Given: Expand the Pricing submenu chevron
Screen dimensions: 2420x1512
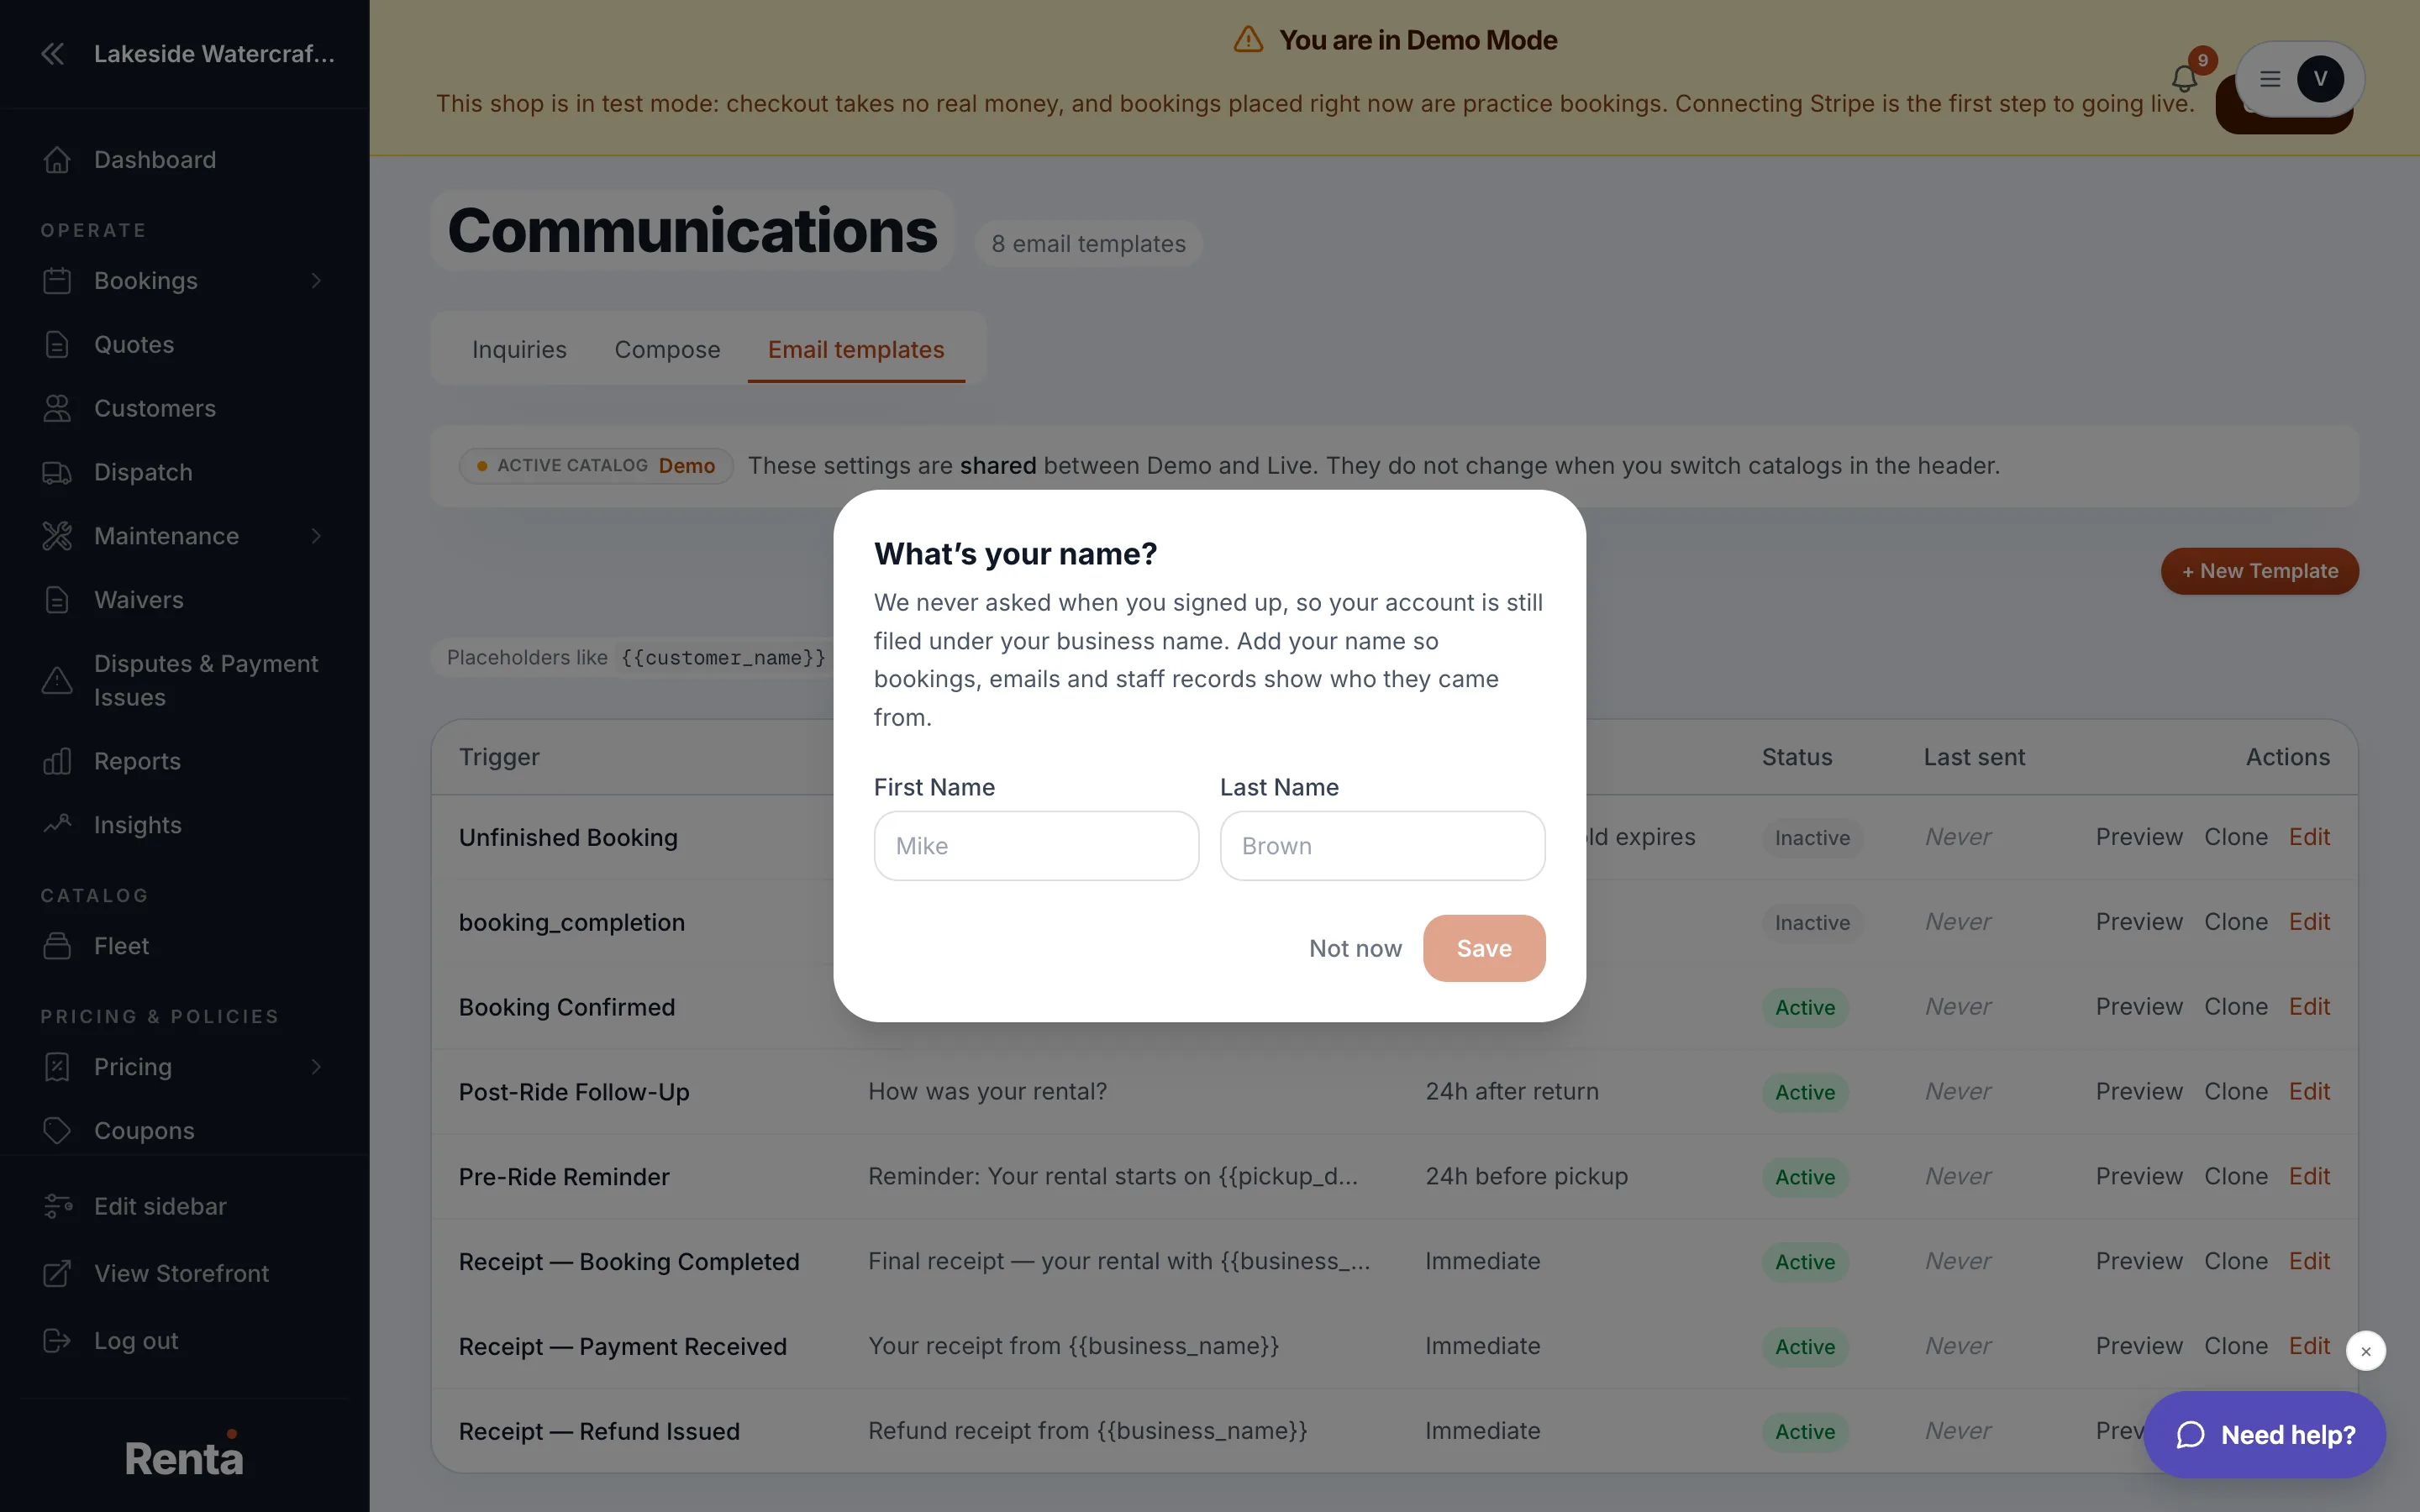Looking at the screenshot, I should click(316, 1067).
